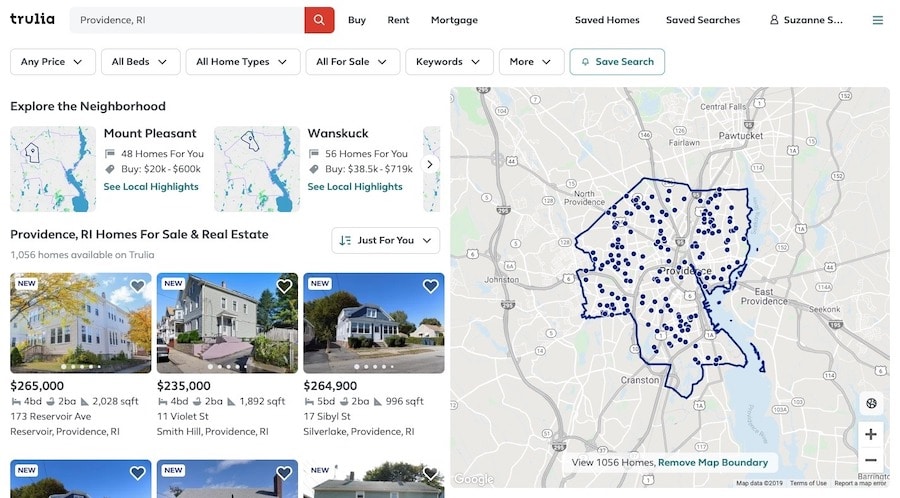This screenshot has width=900, height=498.
Task: Open Saved Homes page
Action: [607, 20]
